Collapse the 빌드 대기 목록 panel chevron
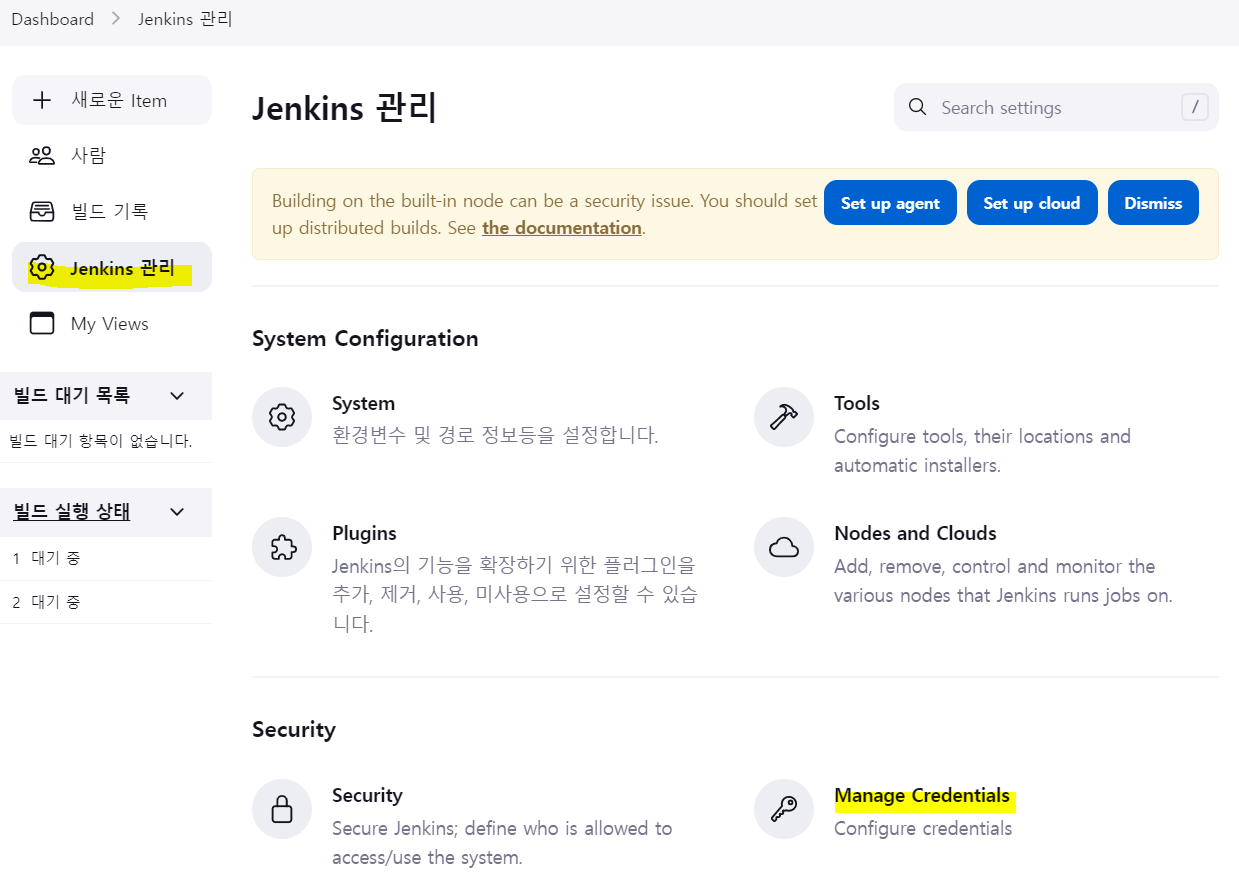The height and width of the screenshot is (874, 1239). (x=177, y=395)
